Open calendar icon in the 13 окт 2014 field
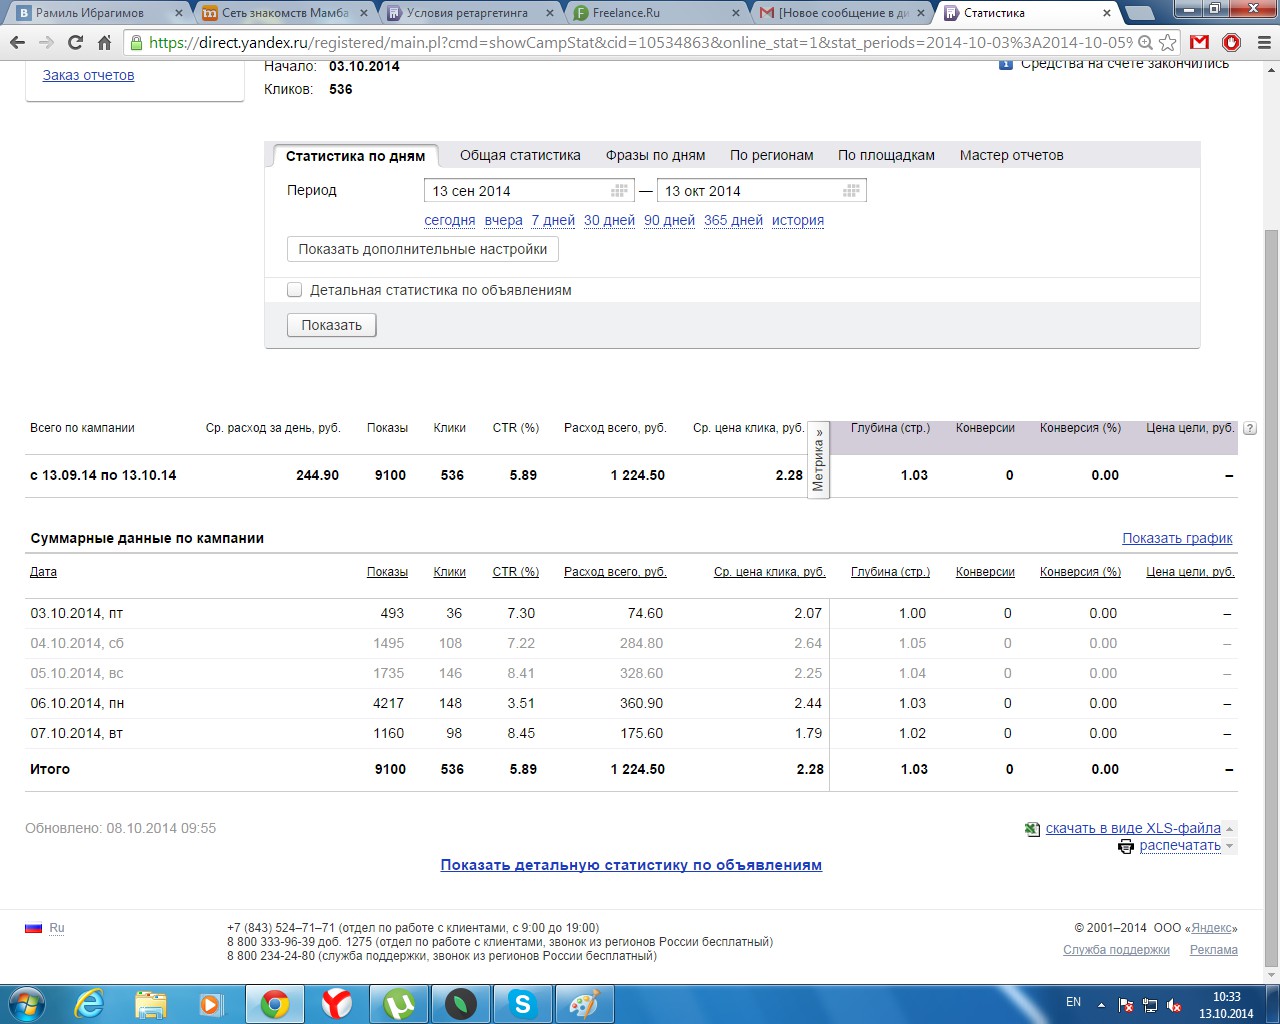 852,191
